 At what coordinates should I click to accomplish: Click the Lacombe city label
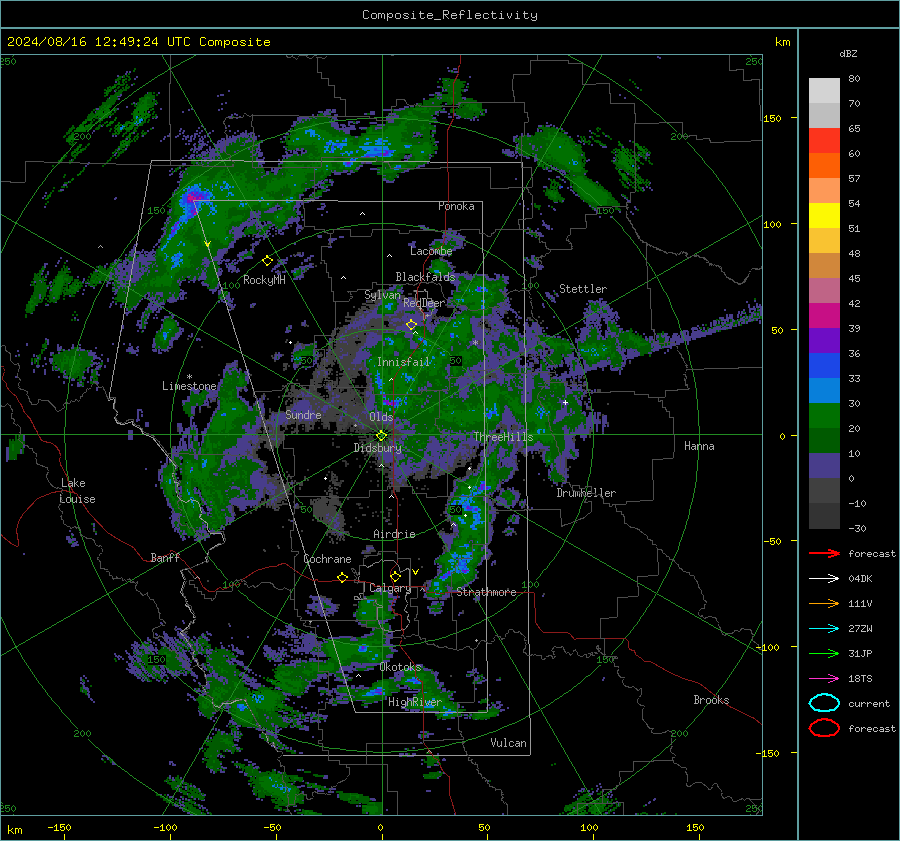pyautogui.click(x=431, y=251)
